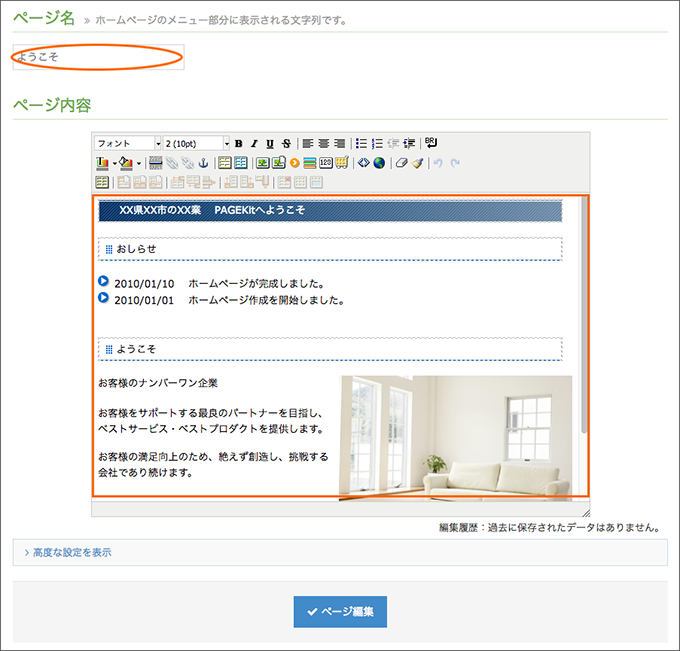Center-align the text

(324, 144)
